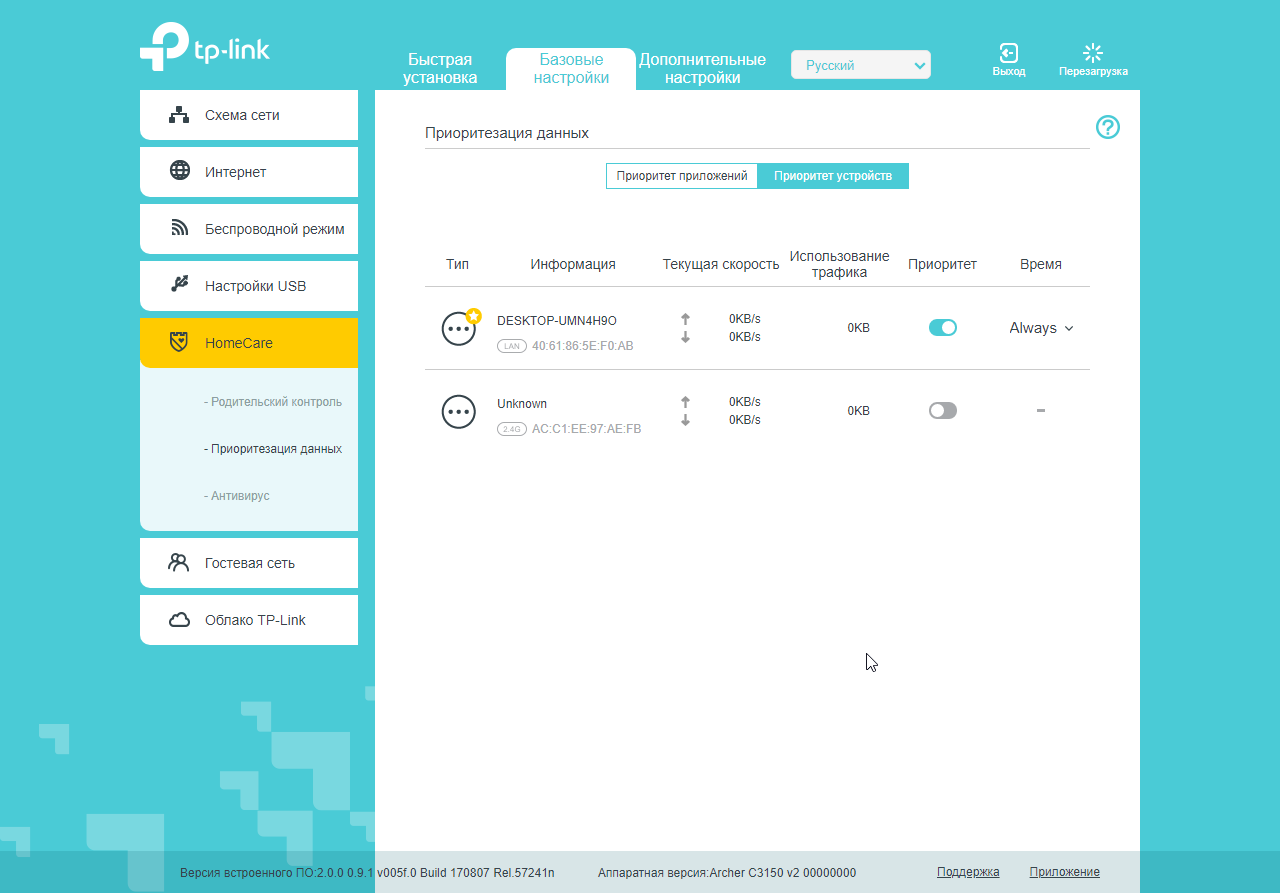Click the tp-link logo
Screen dimensions: 1280x893
tap(205, 47)
